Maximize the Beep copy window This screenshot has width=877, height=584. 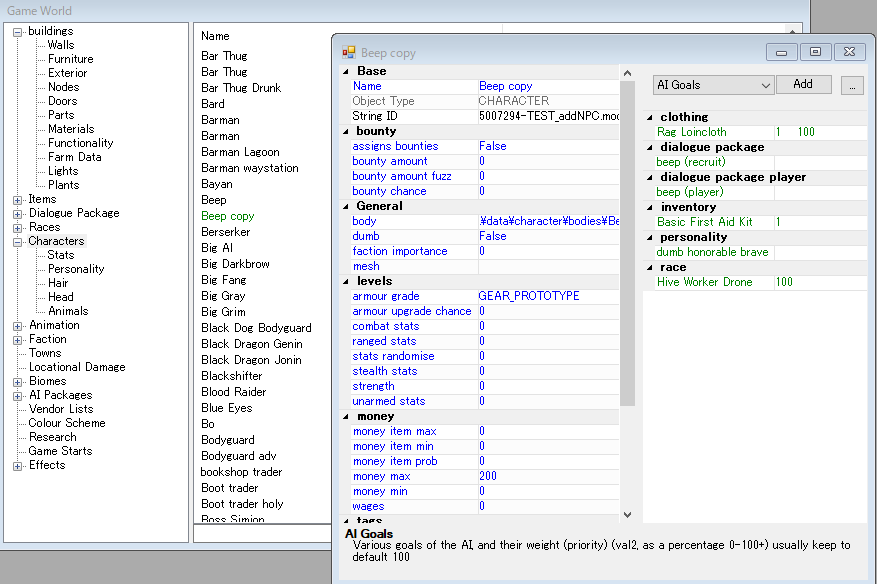[x=815, y=52]
